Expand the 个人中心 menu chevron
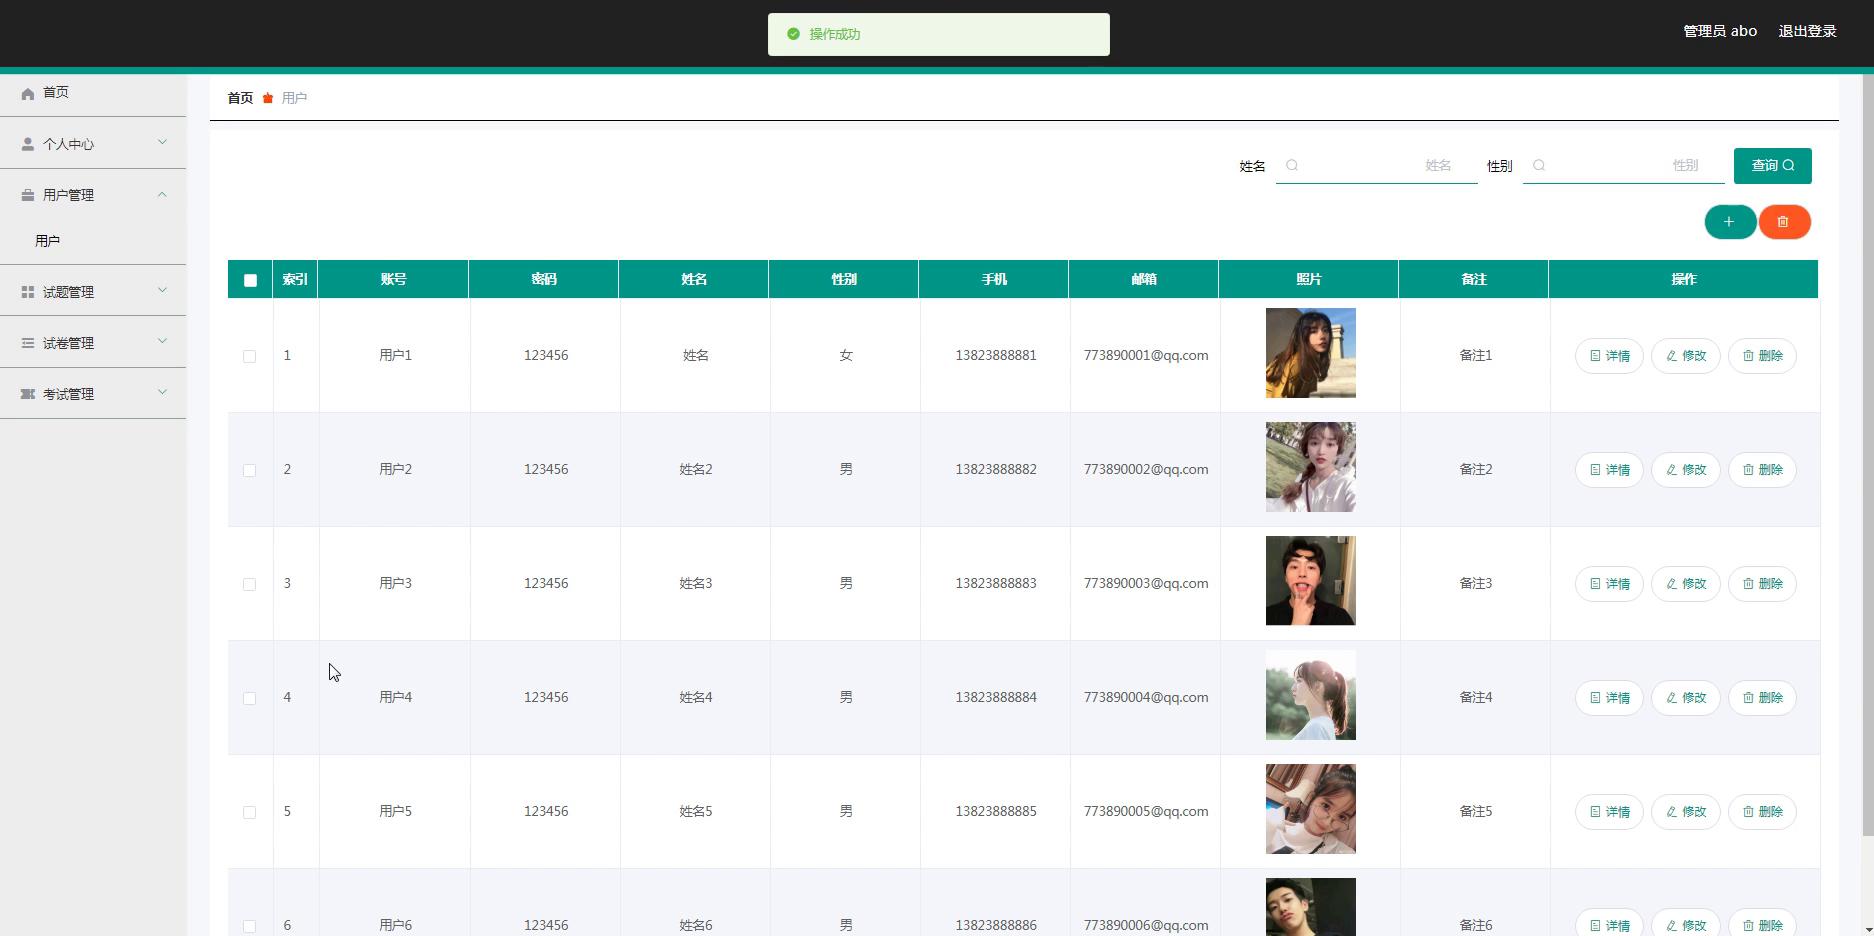The image size is (1874, 936). 162,143
